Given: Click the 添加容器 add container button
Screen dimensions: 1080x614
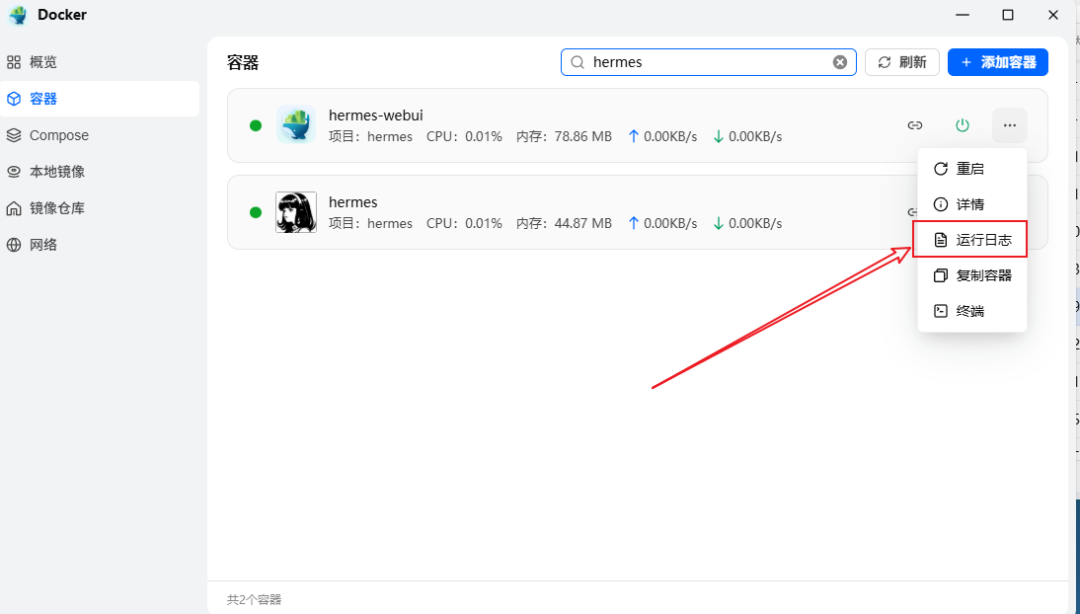Looking at the screenshot, I should [x=997, y=62].
